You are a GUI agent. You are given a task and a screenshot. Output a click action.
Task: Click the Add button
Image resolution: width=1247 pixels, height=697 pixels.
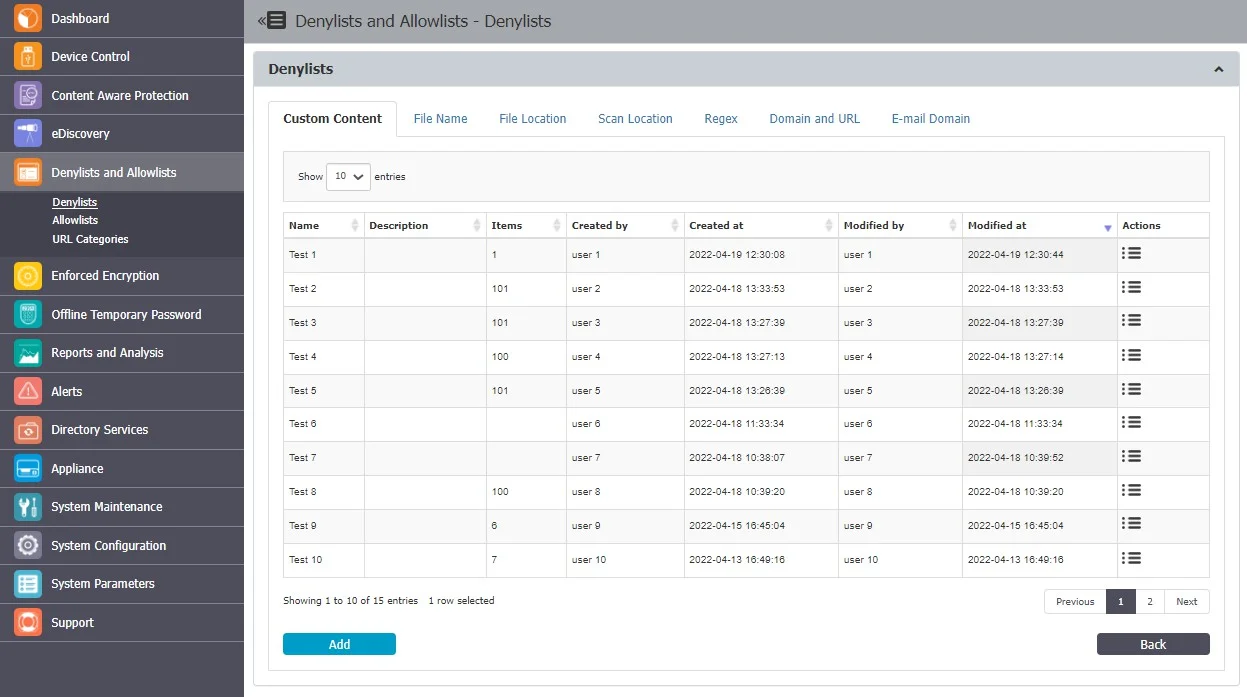339,644
